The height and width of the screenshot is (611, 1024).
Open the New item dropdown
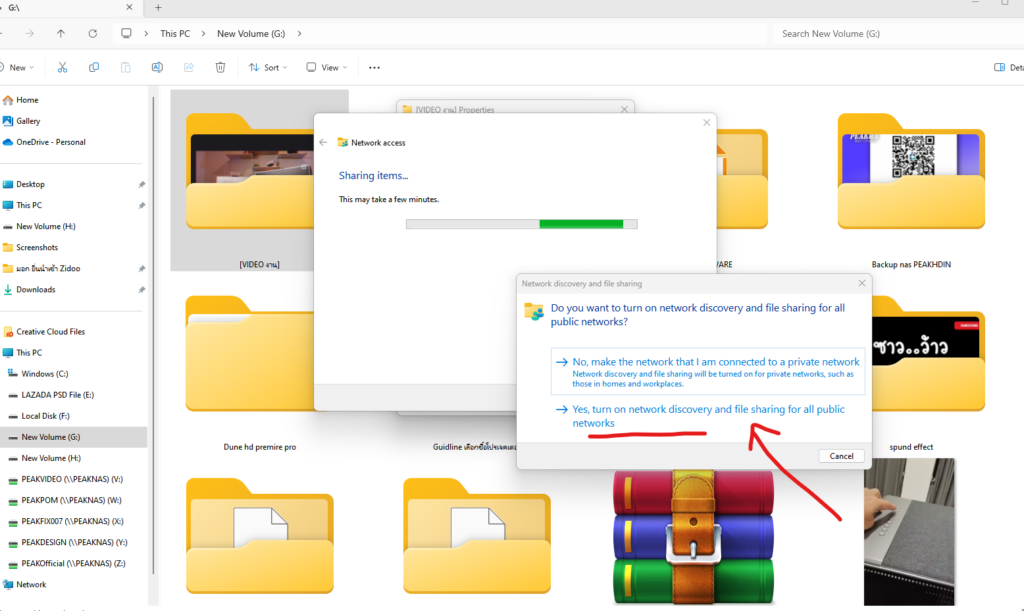point(17,67)
